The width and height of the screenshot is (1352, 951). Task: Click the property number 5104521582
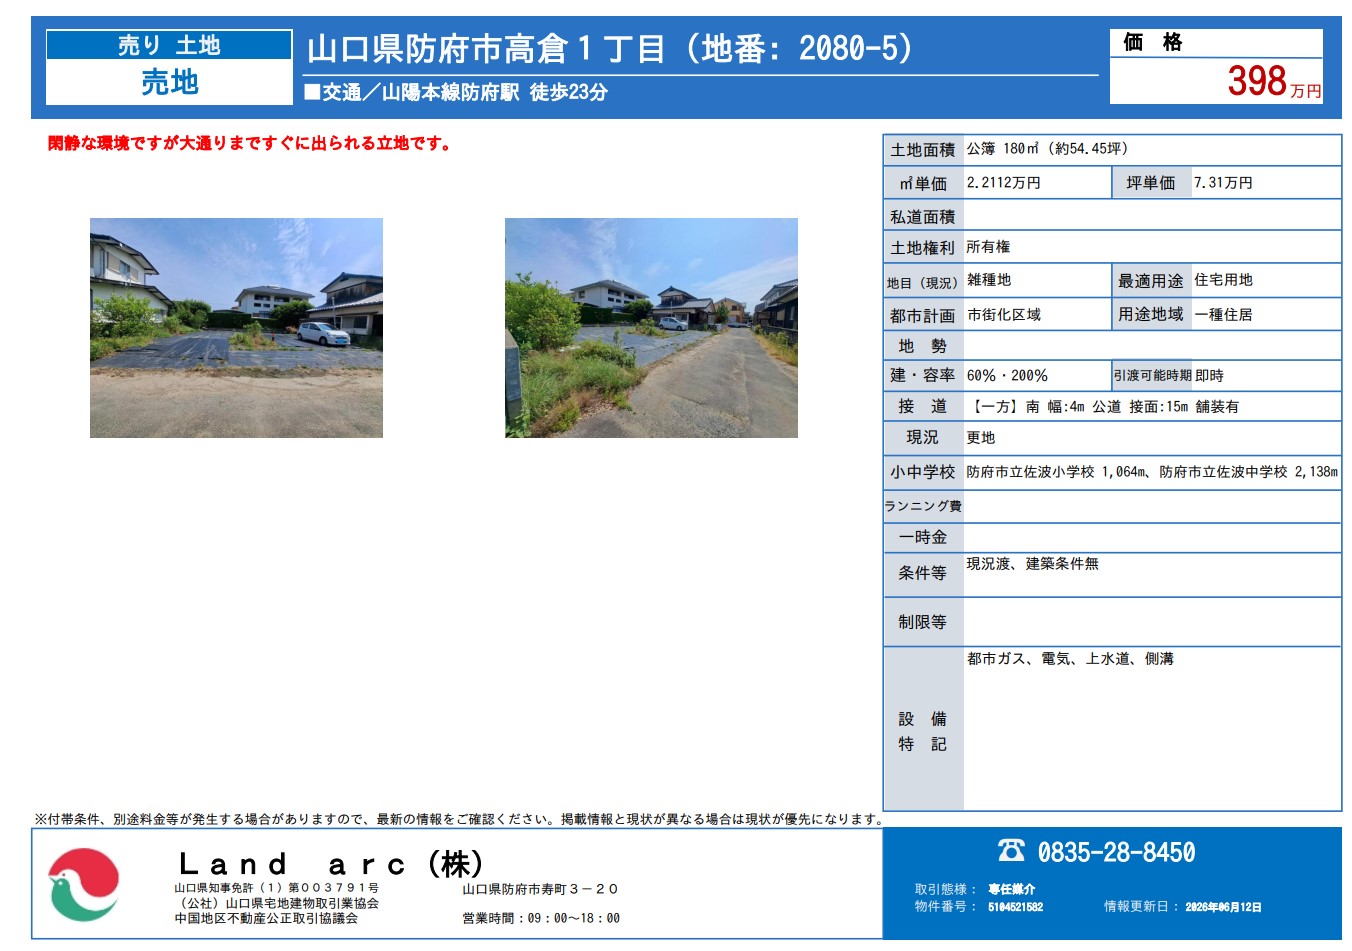pos(1015,907)
